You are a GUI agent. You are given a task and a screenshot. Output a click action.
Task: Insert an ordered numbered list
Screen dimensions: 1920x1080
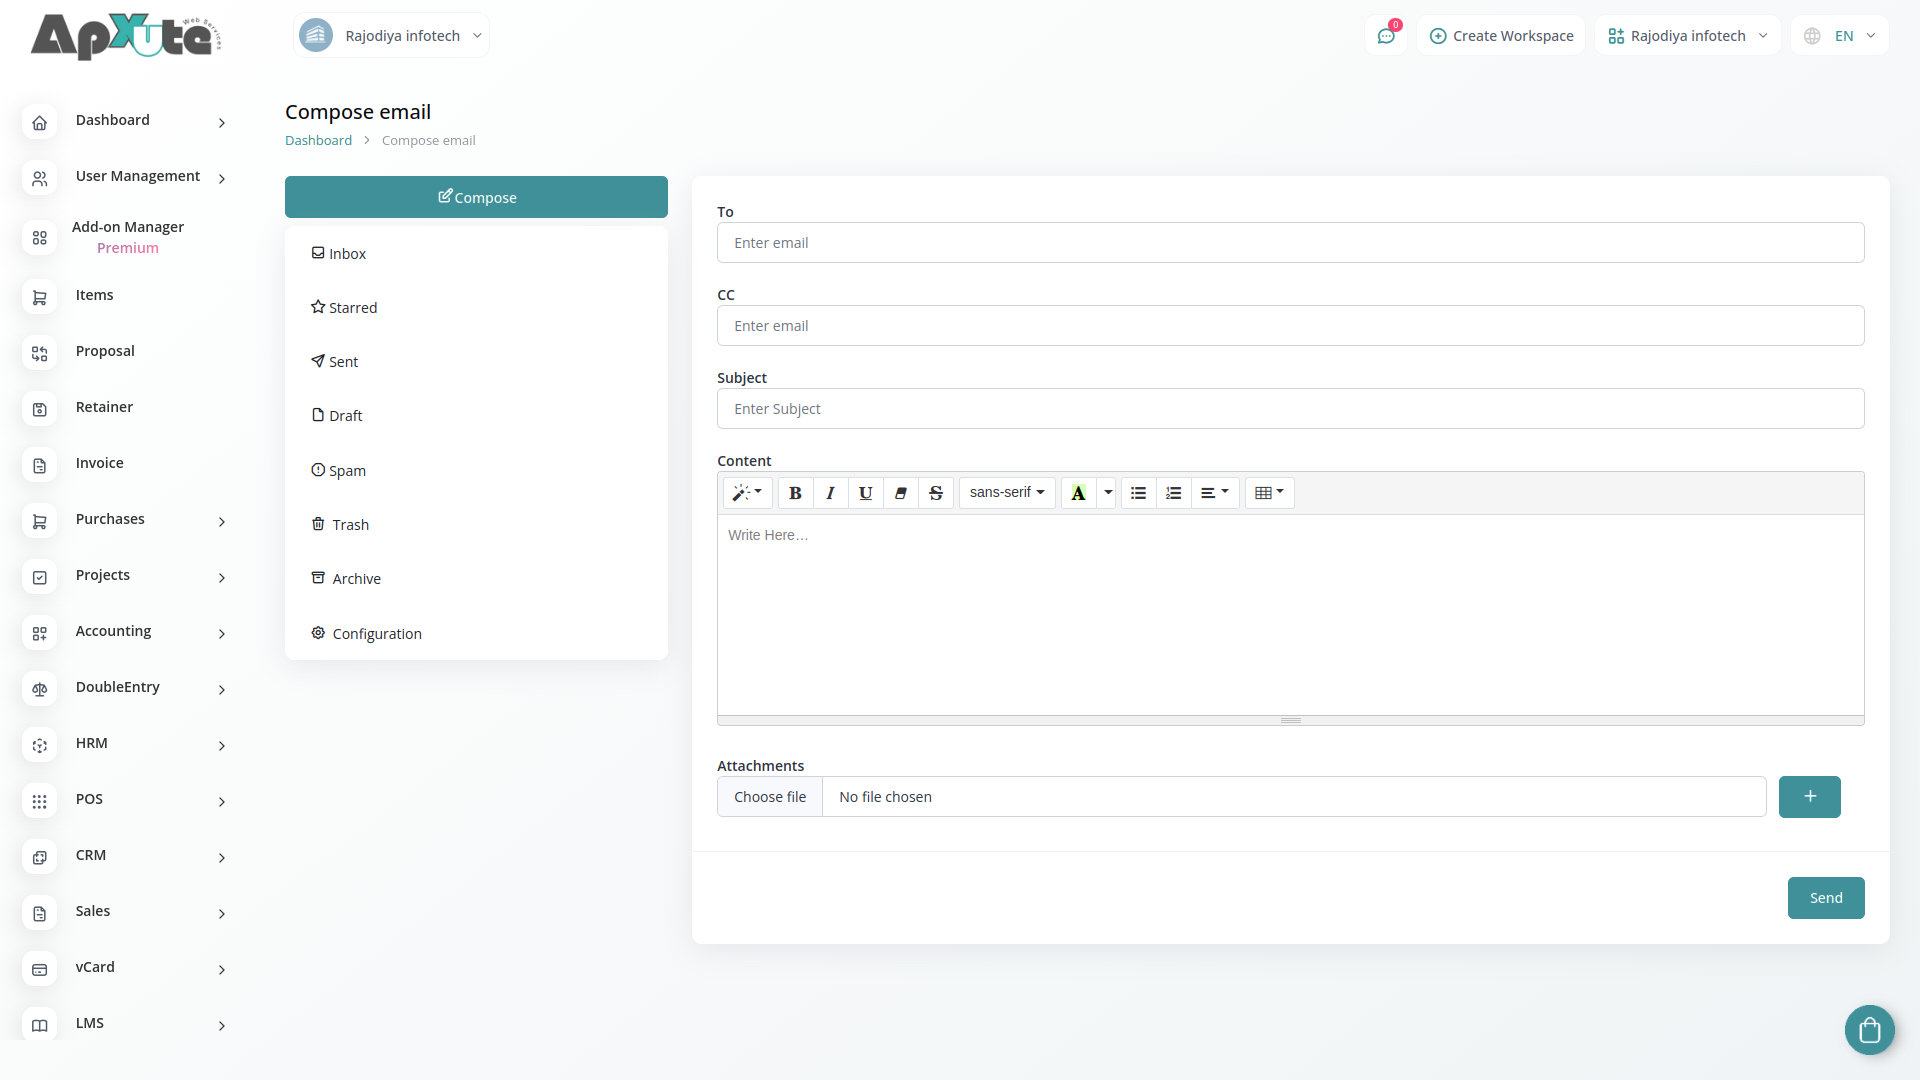[x=1173, y=493]
